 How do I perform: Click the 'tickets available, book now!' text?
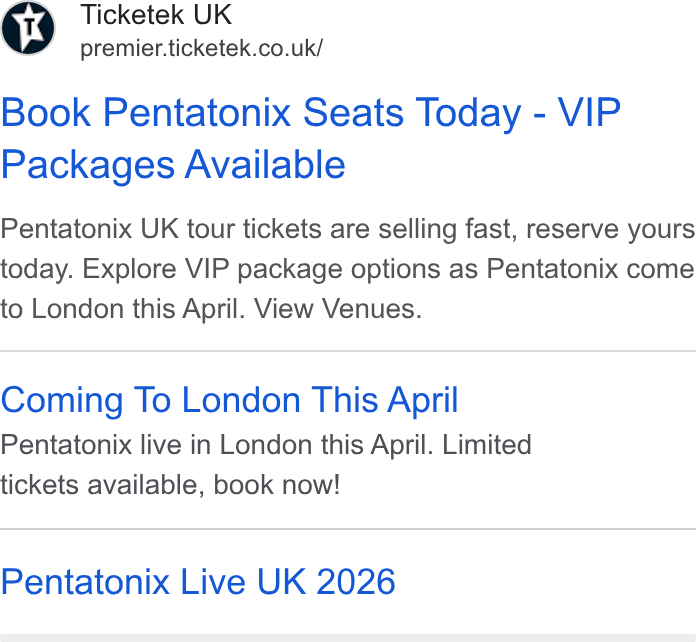170,485
